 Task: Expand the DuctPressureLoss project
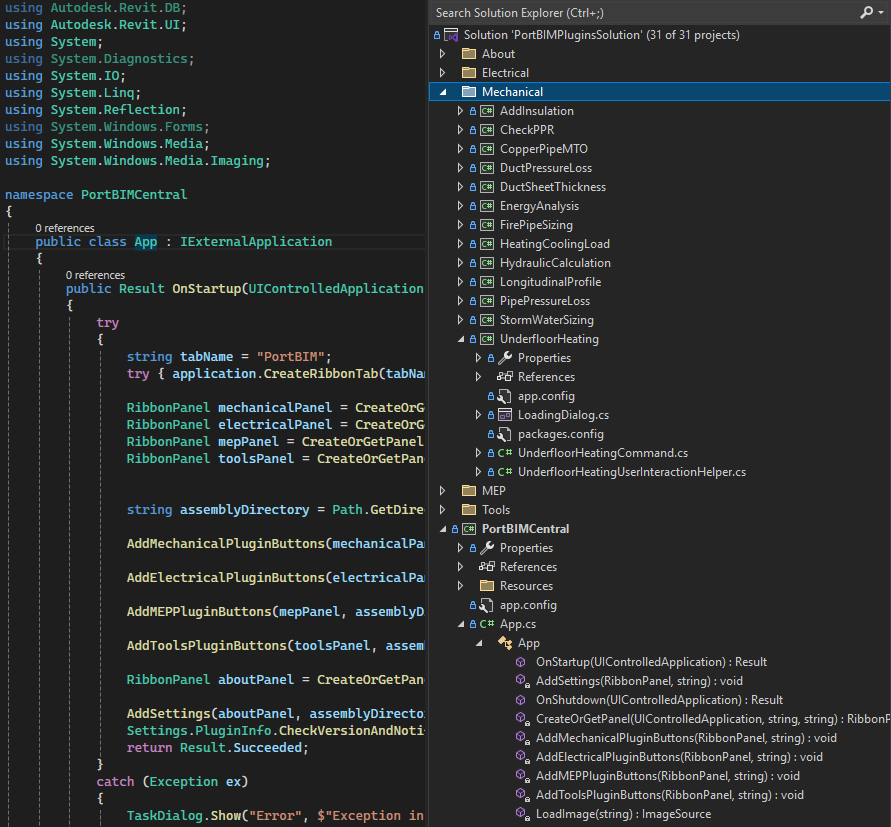point(460,168)
